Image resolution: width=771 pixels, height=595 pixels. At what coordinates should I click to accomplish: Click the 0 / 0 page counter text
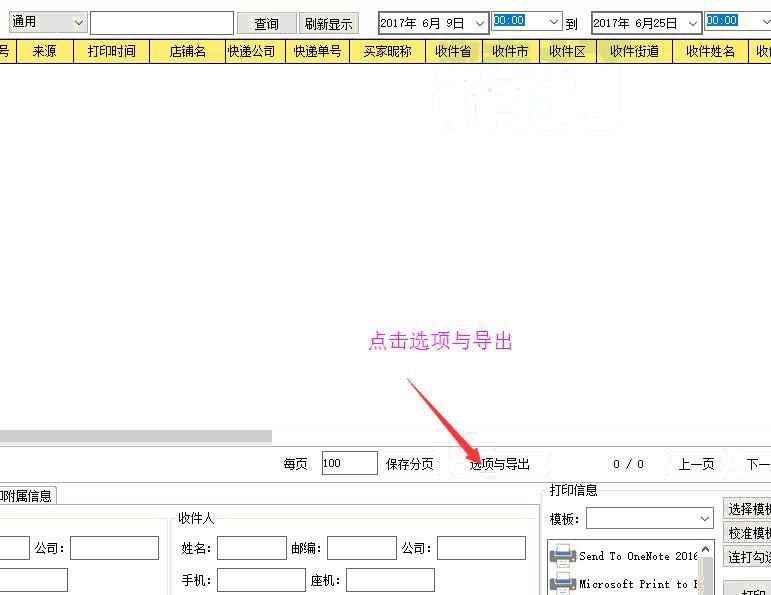(628, 464)
